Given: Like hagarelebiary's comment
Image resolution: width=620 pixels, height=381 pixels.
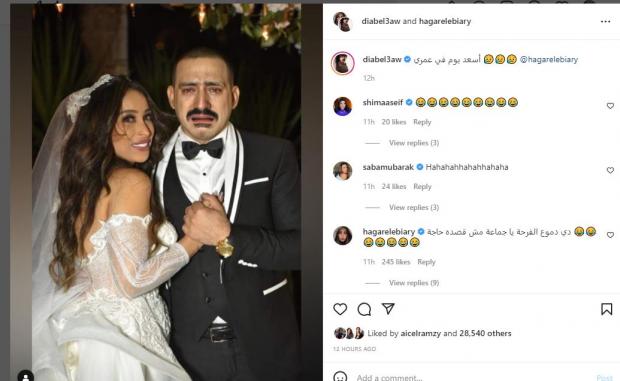Looking at the screenshot, I should (610, 235).
